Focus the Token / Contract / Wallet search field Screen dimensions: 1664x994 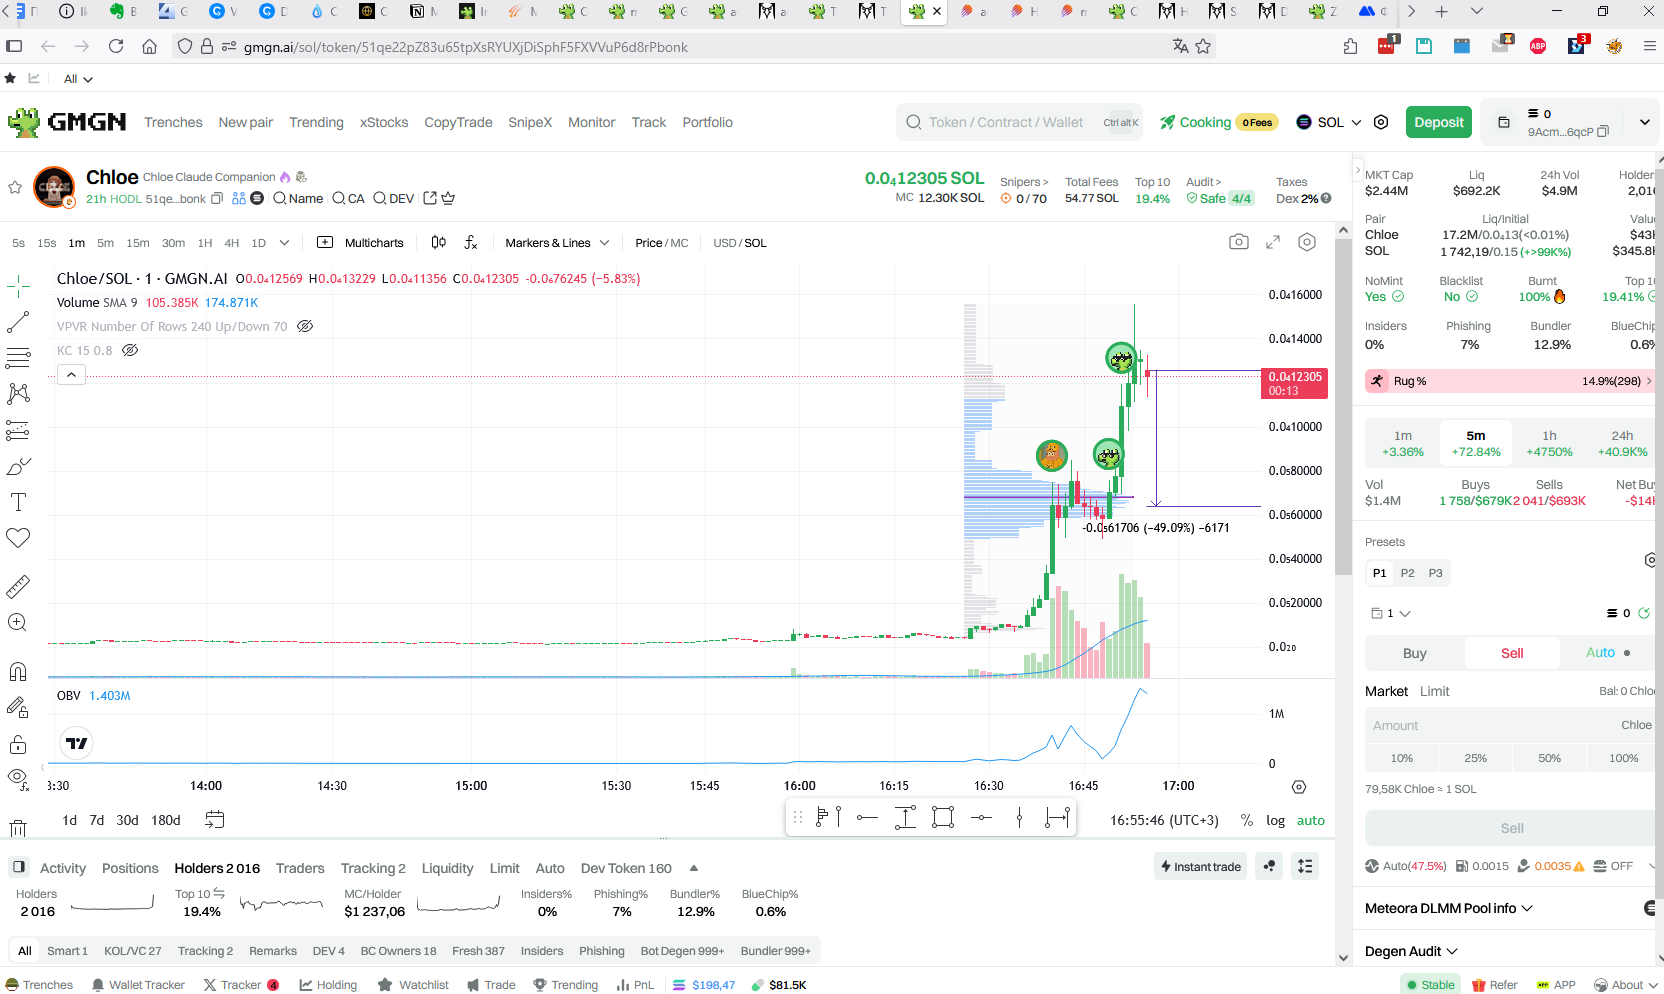(x=1020, y=122)
